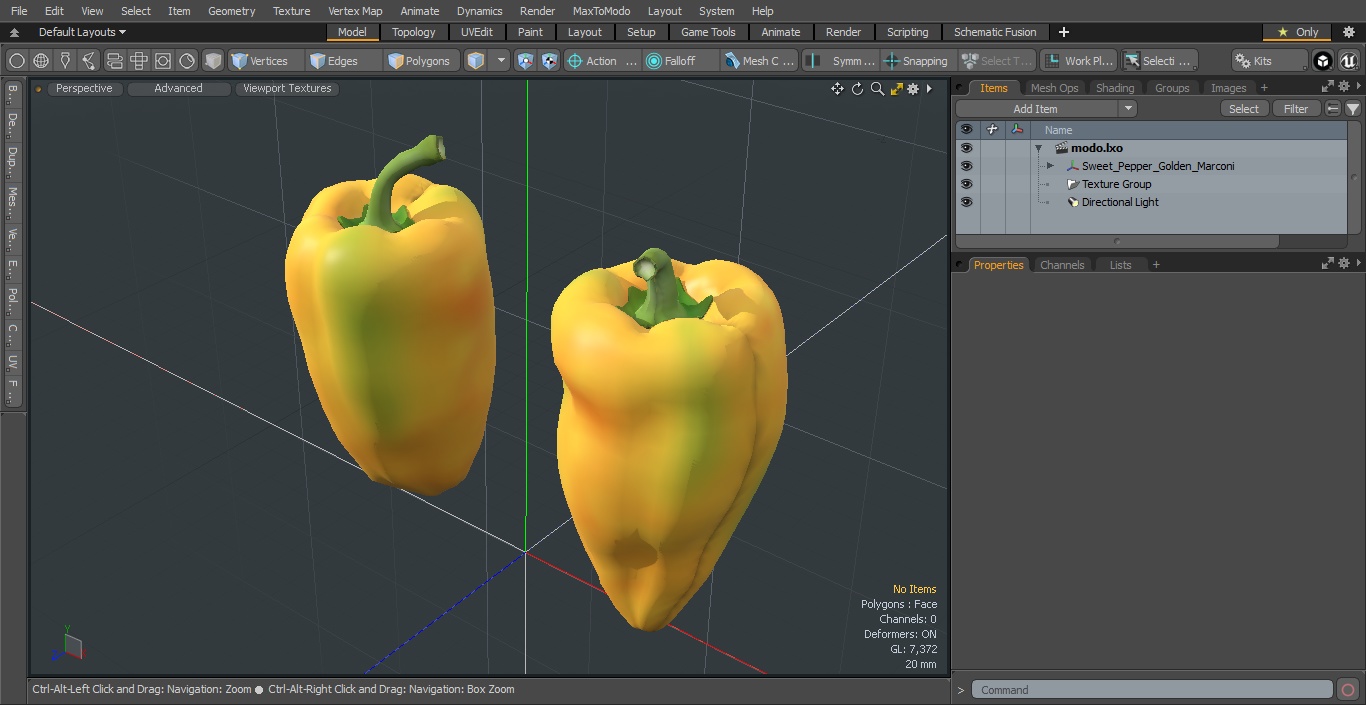Image resolution: width=1366 pixels, height=705 pixels.
Task: Switch to the Images tab
Action: coord(1228,88)
